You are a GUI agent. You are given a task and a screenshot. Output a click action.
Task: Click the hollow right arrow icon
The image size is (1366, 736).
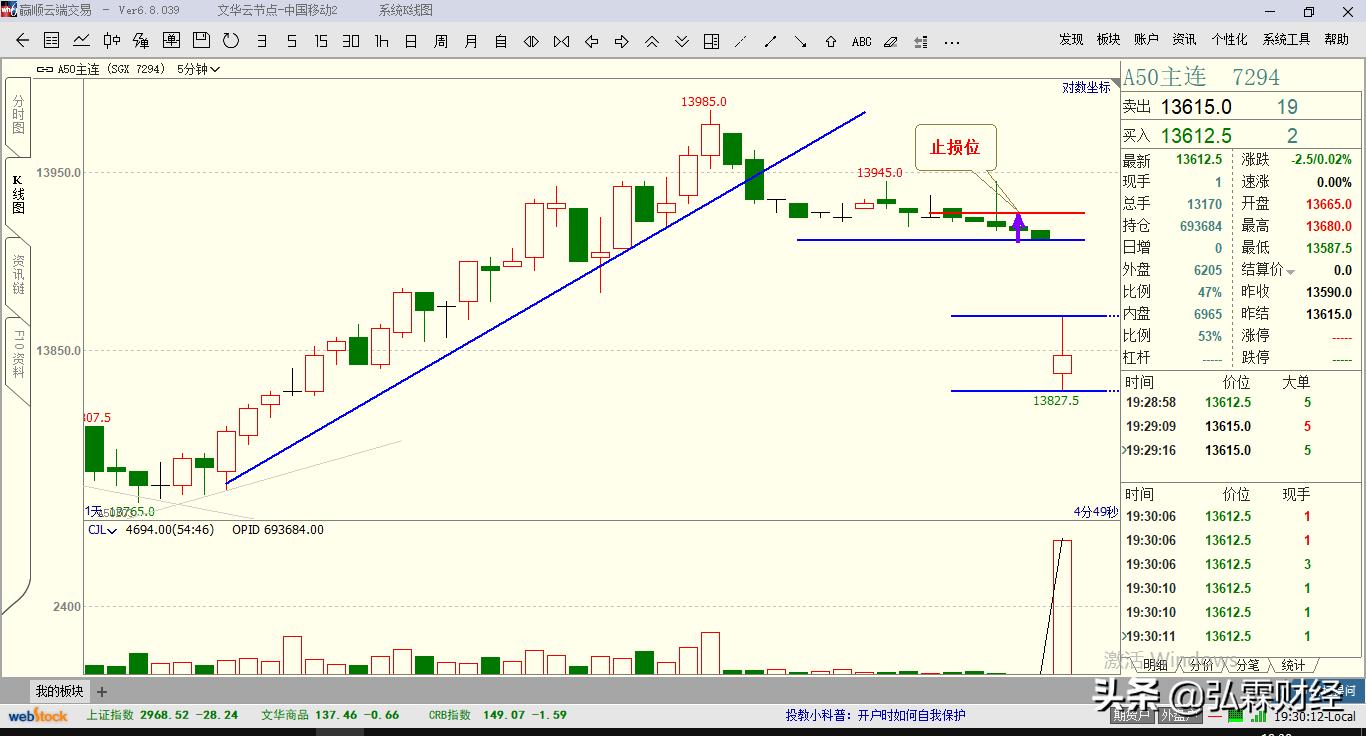point(621,41)
